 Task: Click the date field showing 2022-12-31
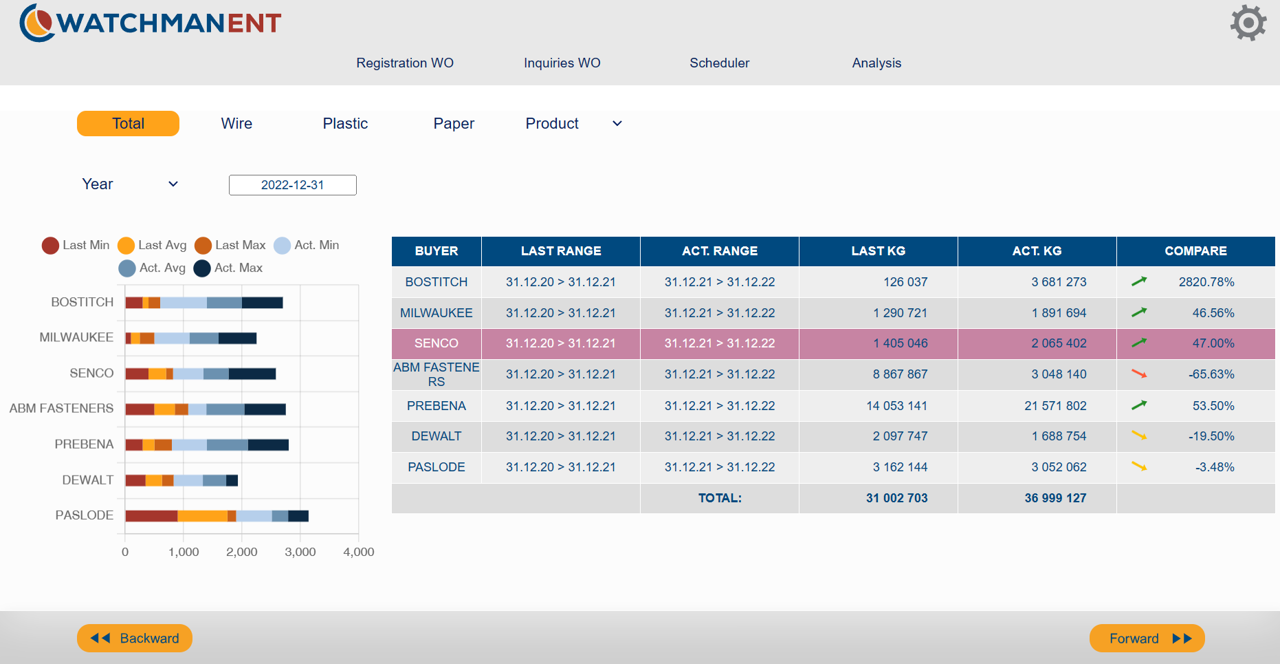293,185
